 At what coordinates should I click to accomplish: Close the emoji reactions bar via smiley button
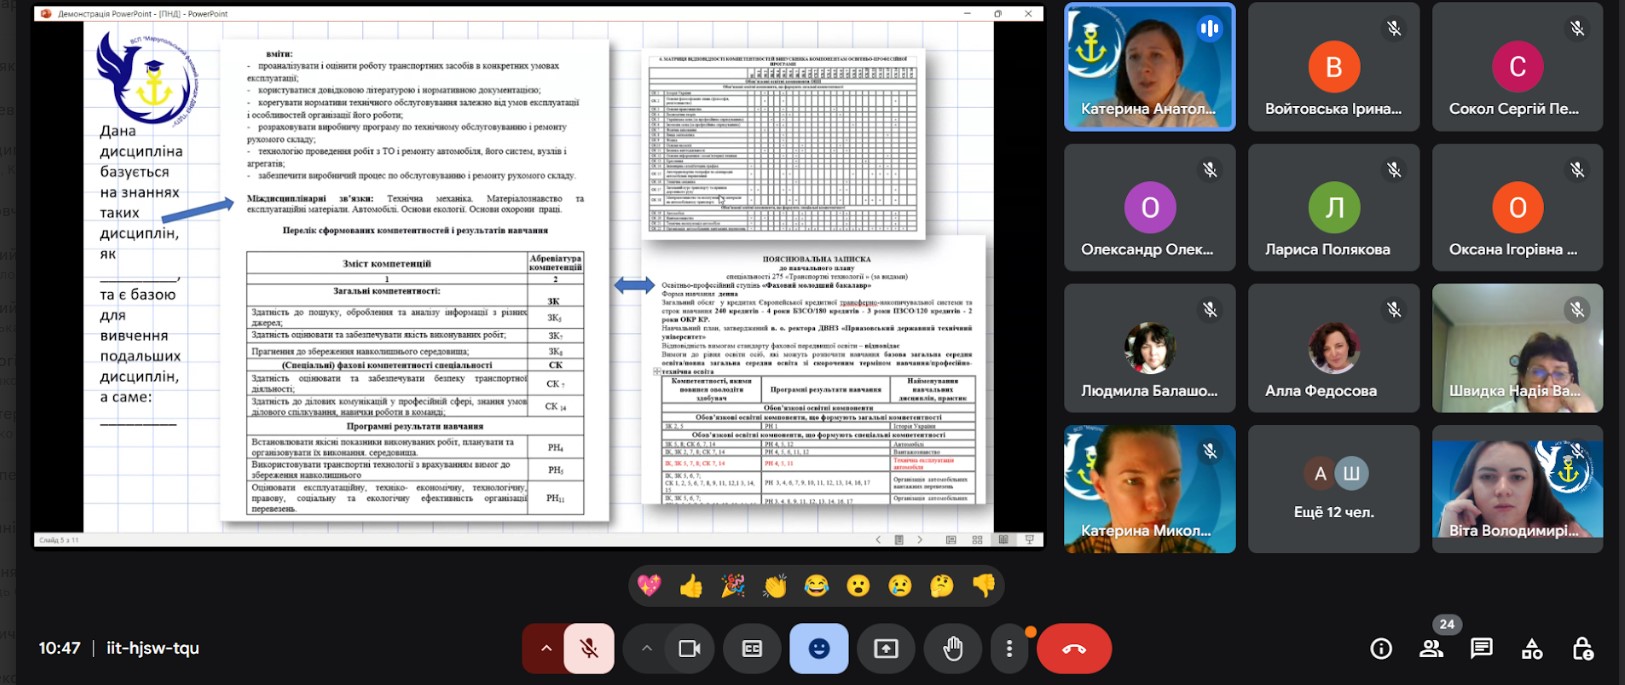click(x=819, y=649)
